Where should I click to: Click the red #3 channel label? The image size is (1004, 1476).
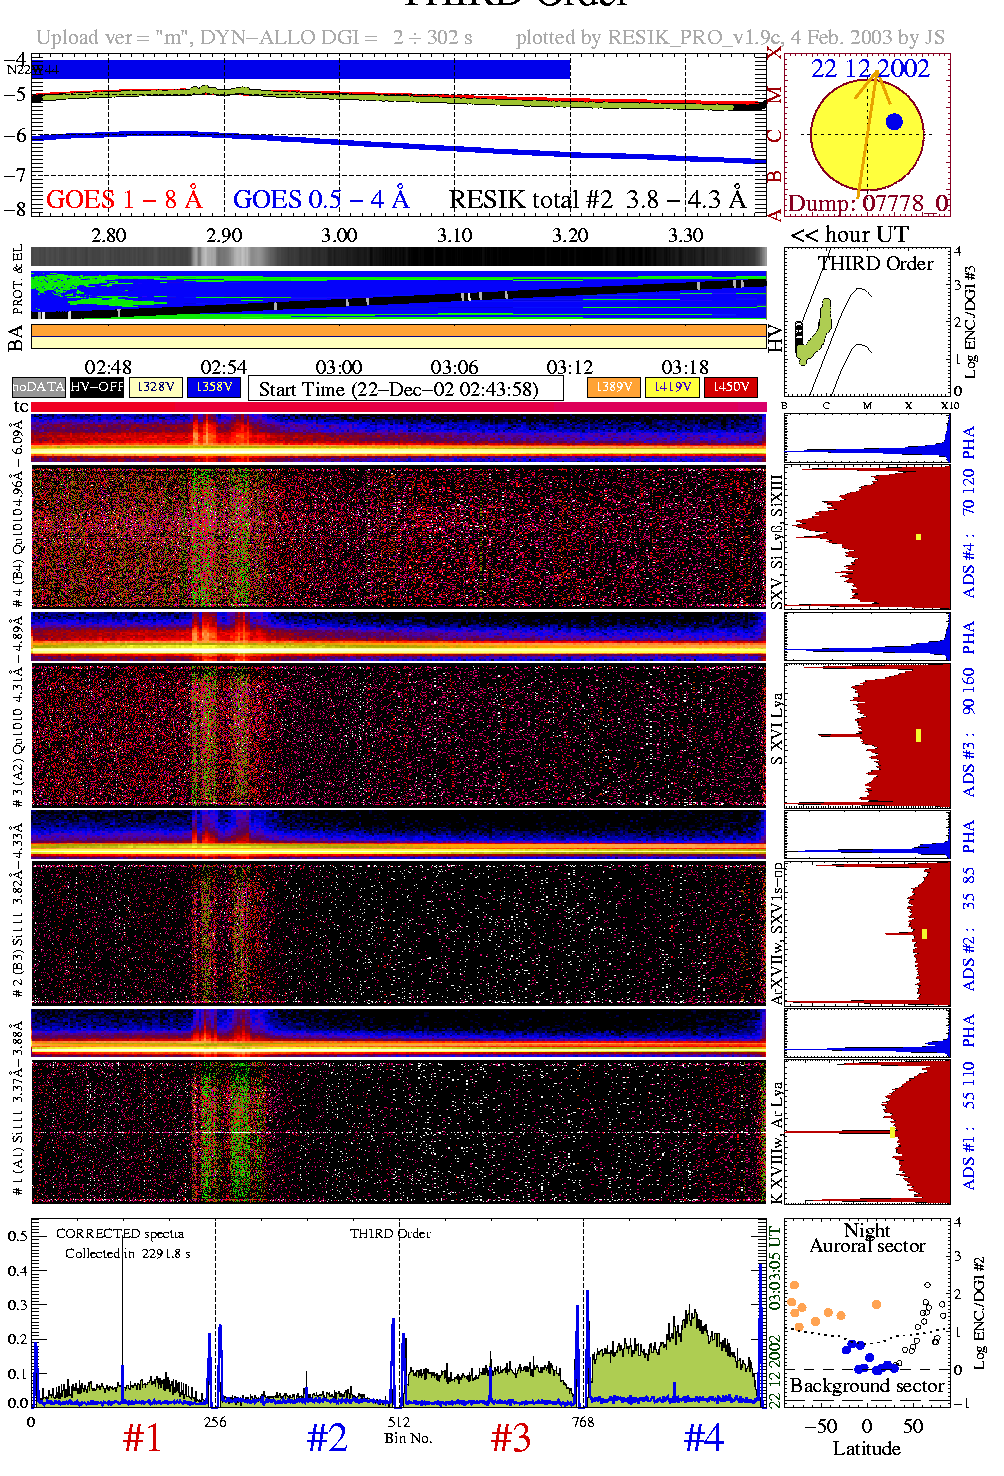[511, 1438]
